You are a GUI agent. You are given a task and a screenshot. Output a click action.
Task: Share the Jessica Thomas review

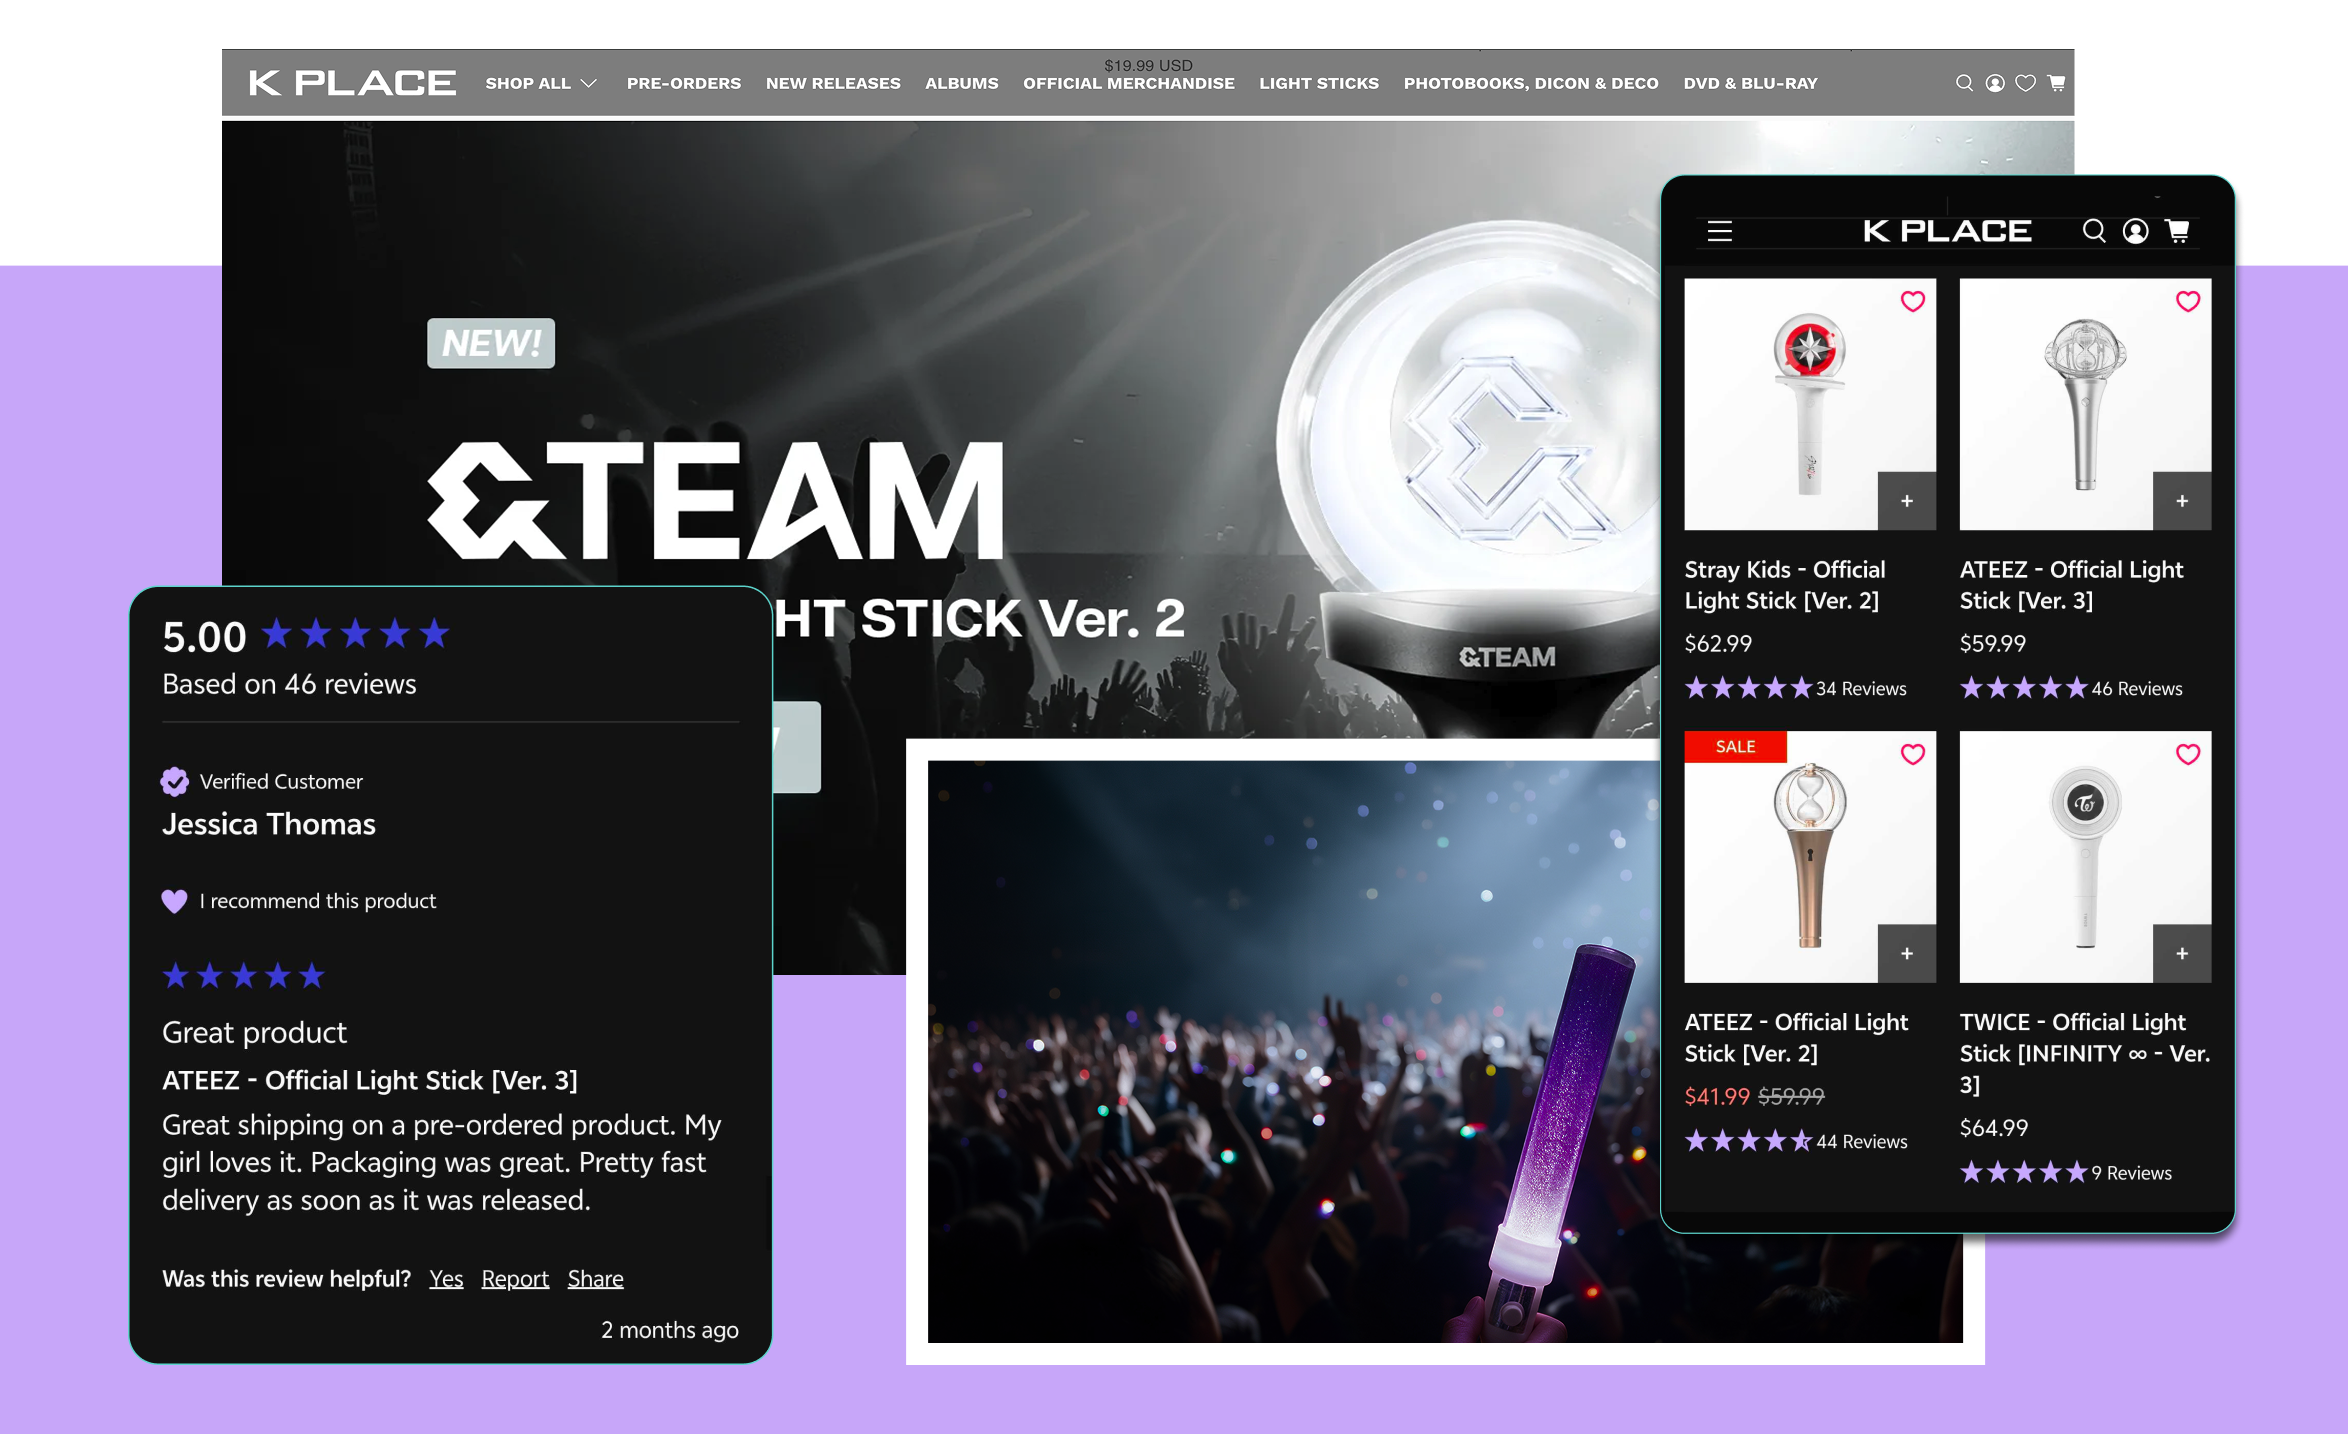[x=596, y=1279]
